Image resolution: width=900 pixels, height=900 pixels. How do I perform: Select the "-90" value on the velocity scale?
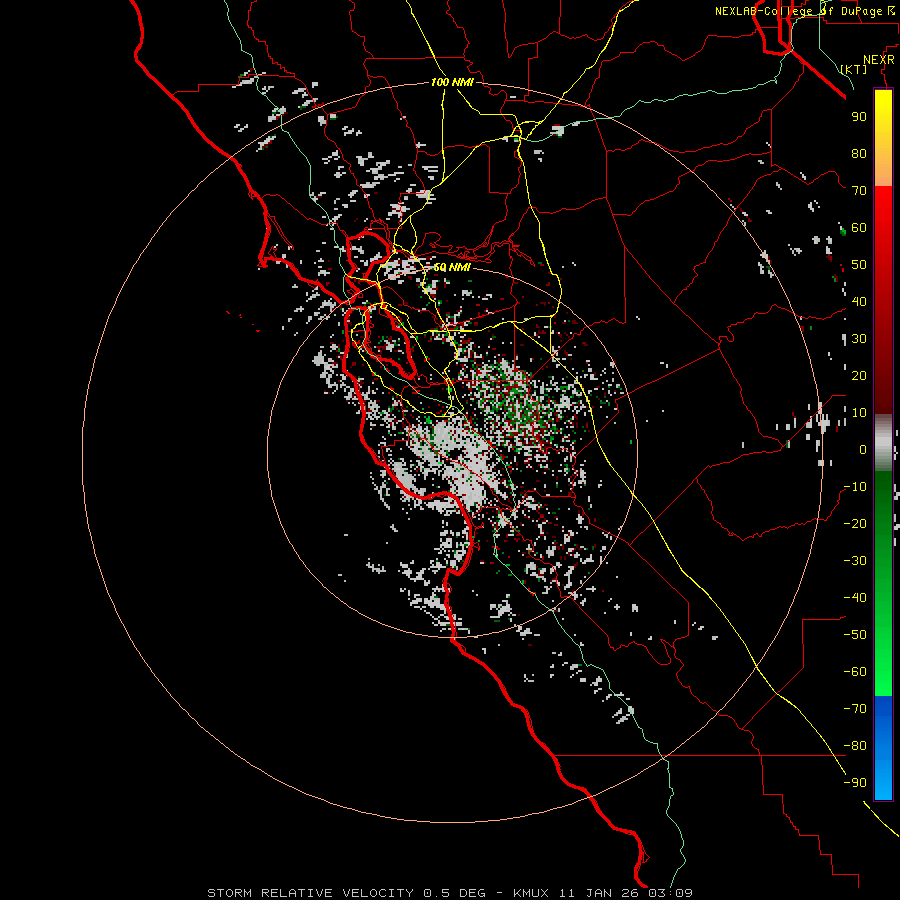click(x=855, y=783)
